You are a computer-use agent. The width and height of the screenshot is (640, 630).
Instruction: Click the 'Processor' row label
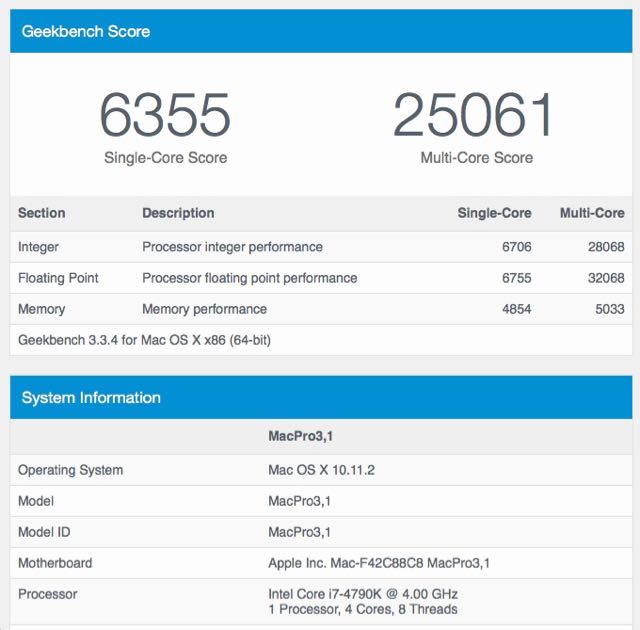point(47,594)
